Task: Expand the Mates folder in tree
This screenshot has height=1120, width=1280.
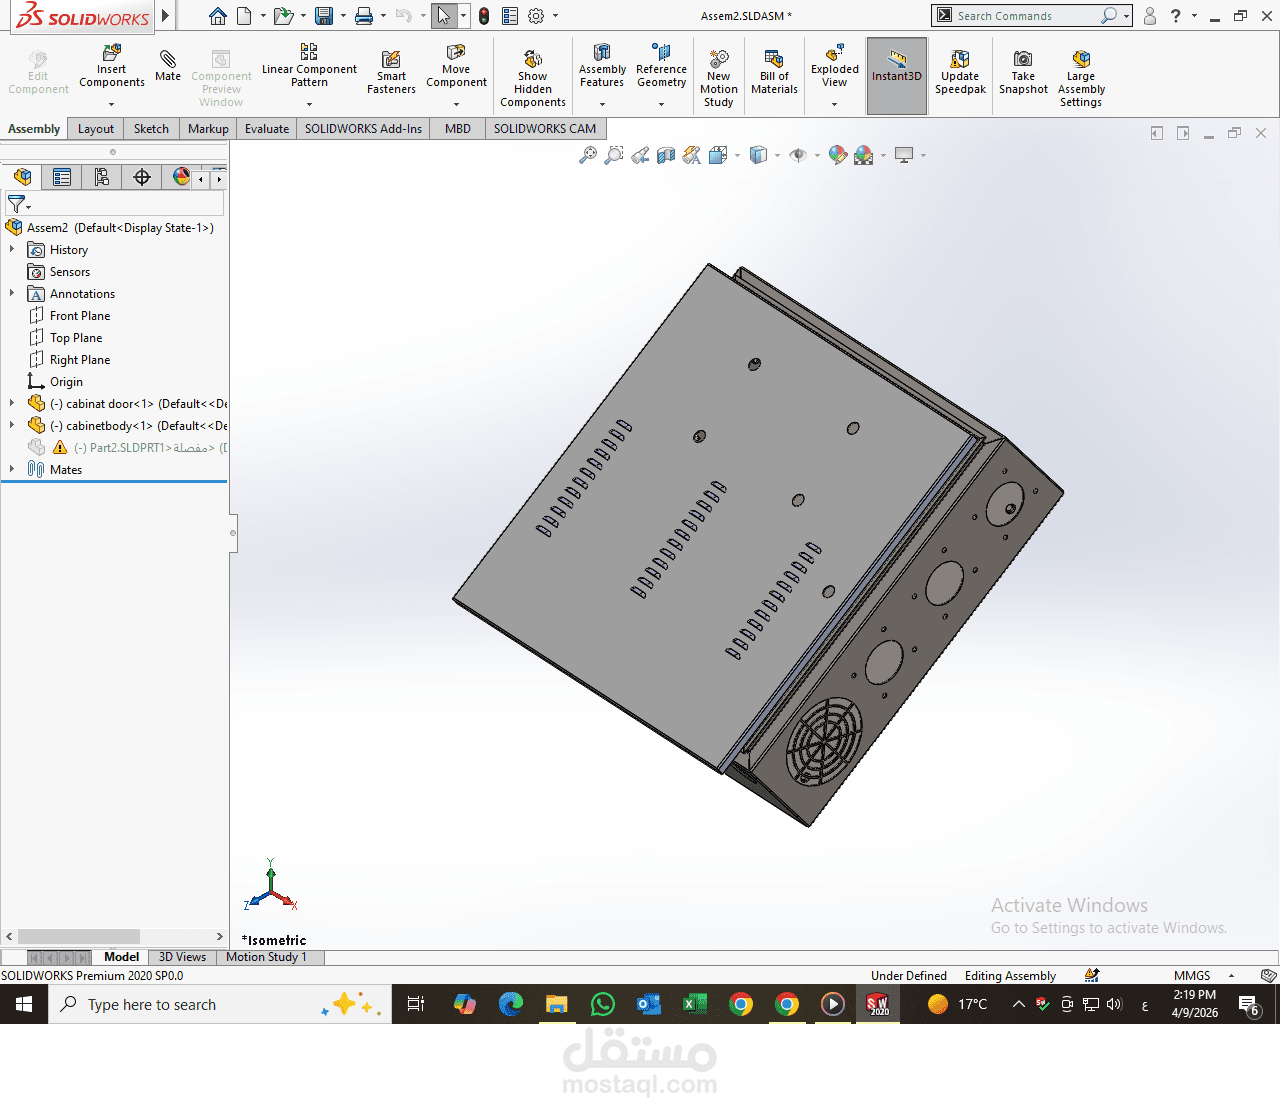Action: click(x=12, y=469)
